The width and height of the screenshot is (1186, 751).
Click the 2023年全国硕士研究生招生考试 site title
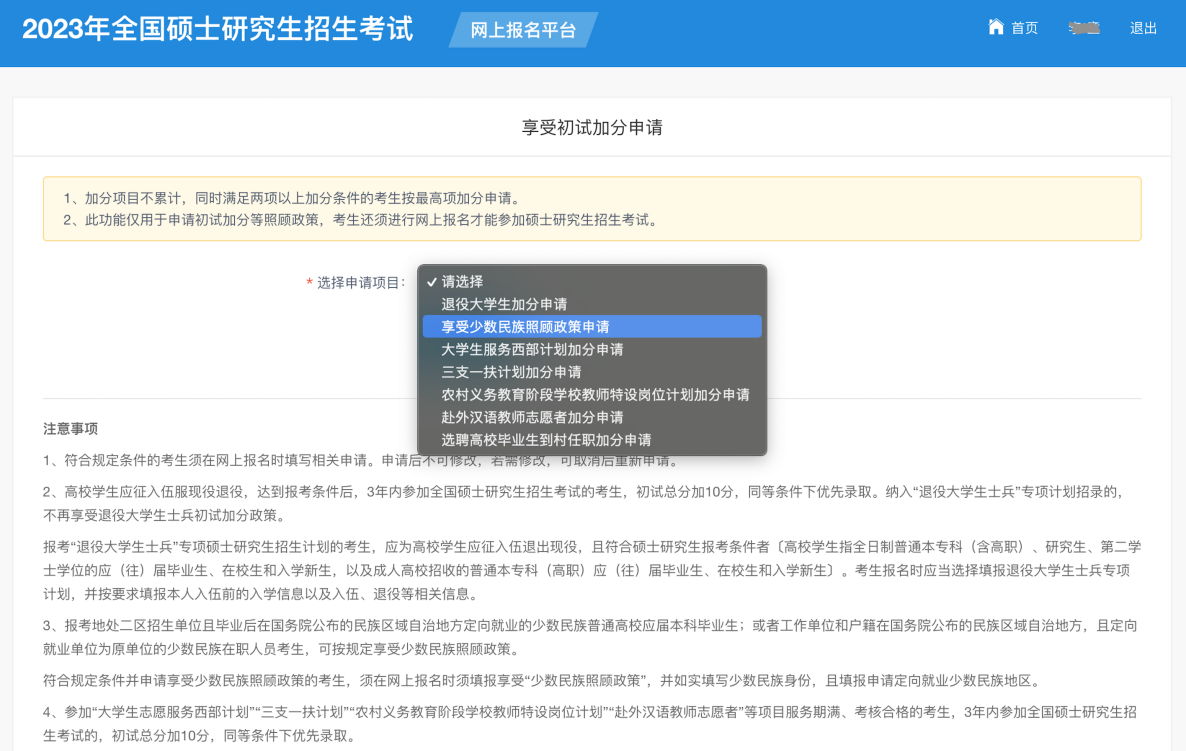[x=217, y=29]
